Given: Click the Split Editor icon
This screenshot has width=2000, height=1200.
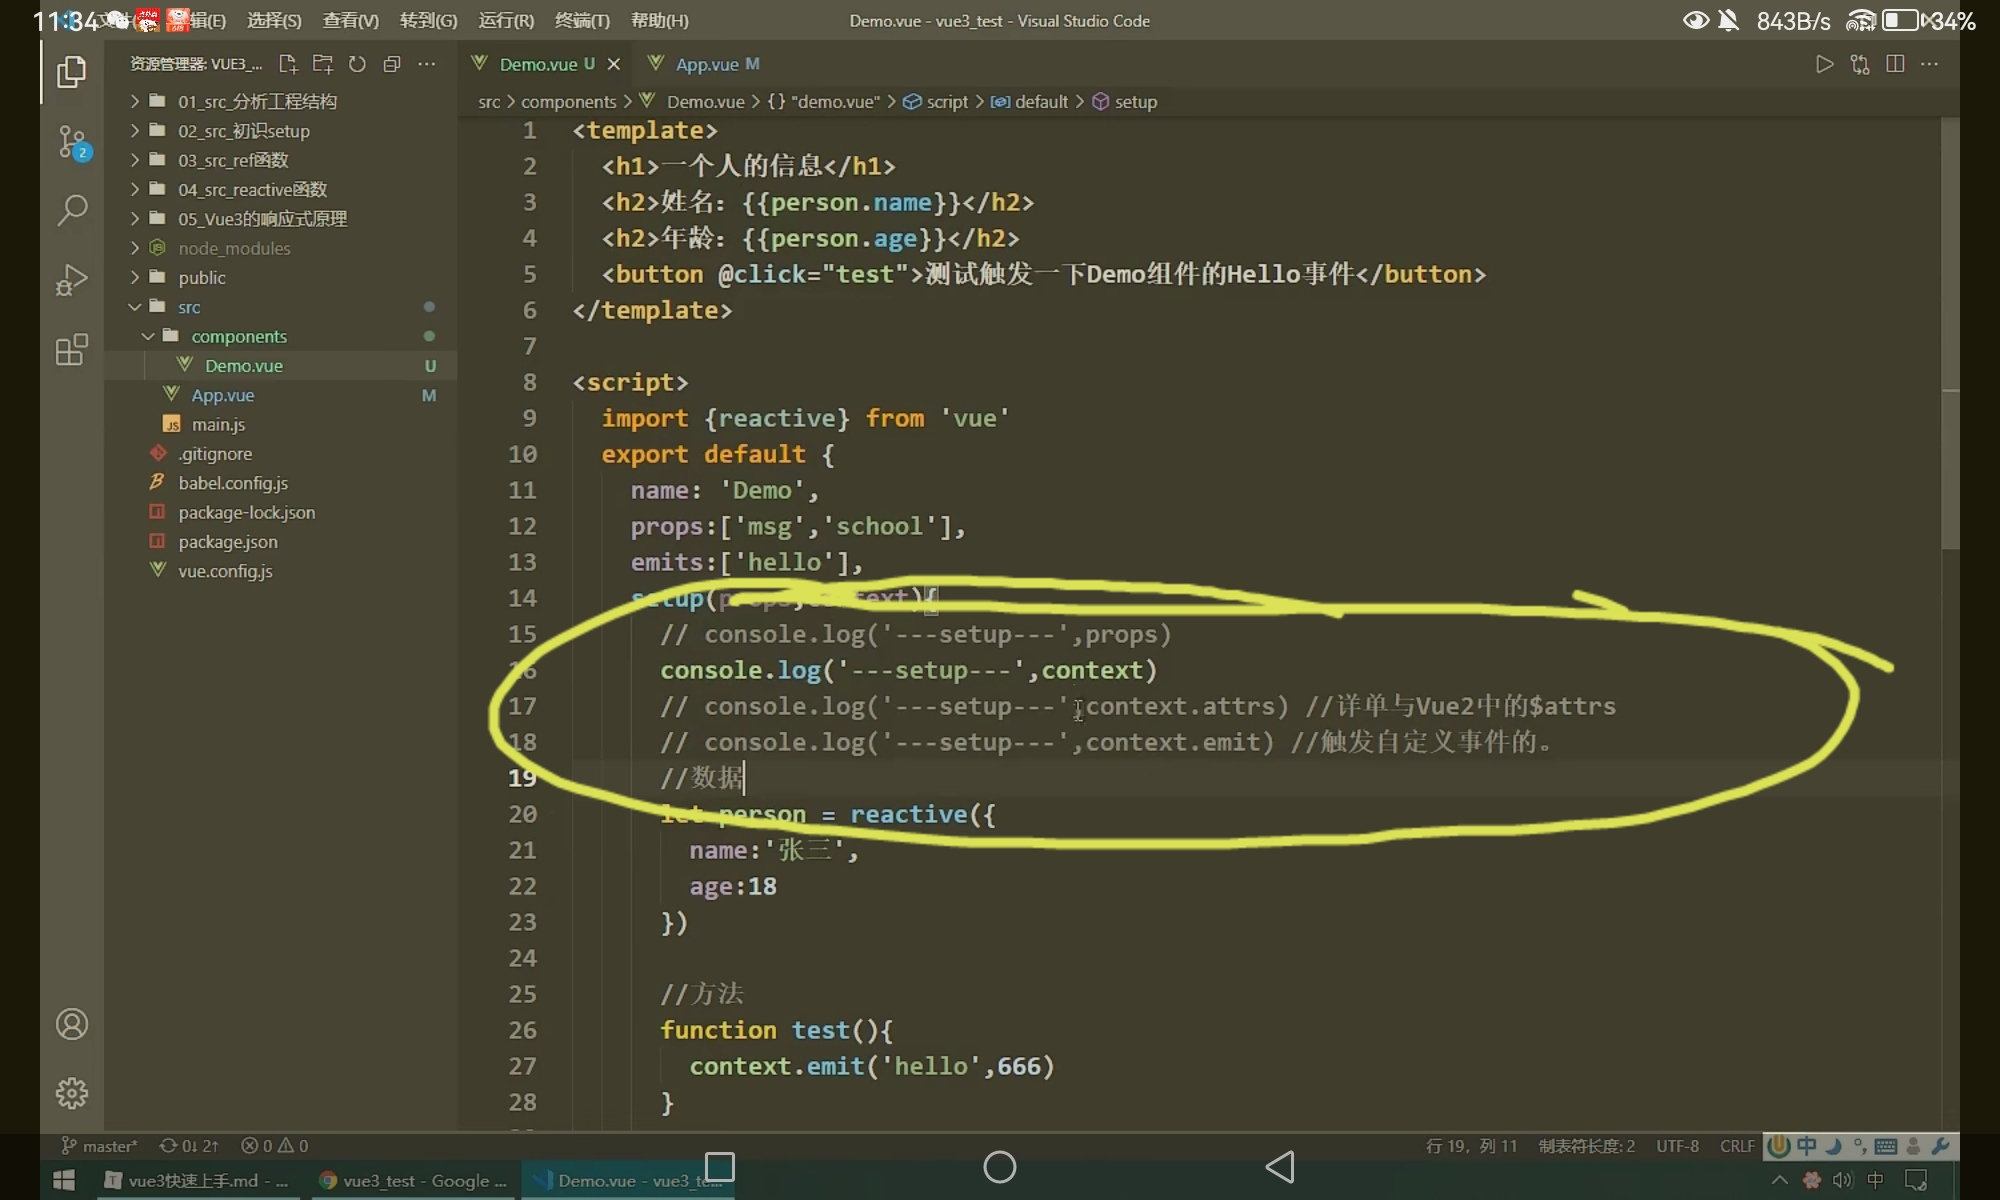Looking at the screenshot, I should click(x=1894, y=64).
